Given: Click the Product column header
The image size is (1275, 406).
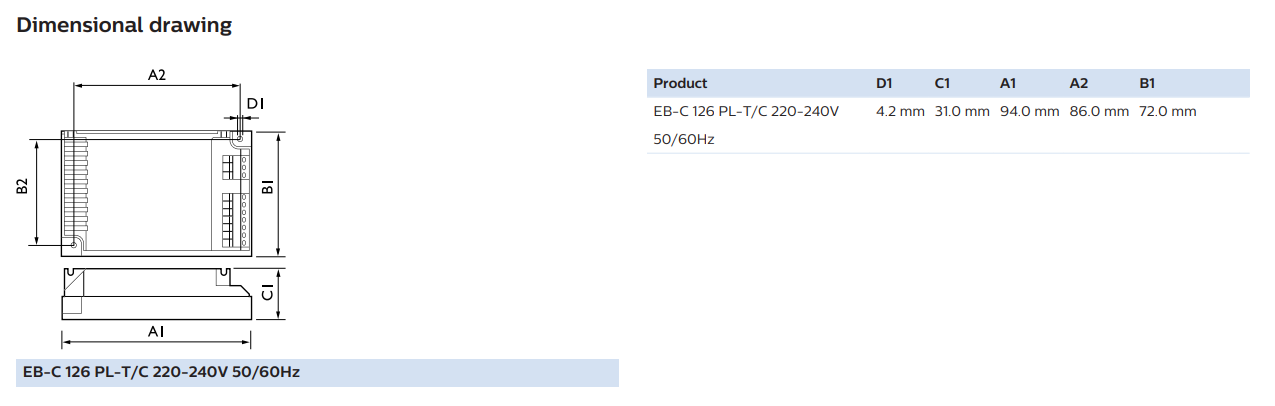Looking at the screenshot, I should click(680, 83).
